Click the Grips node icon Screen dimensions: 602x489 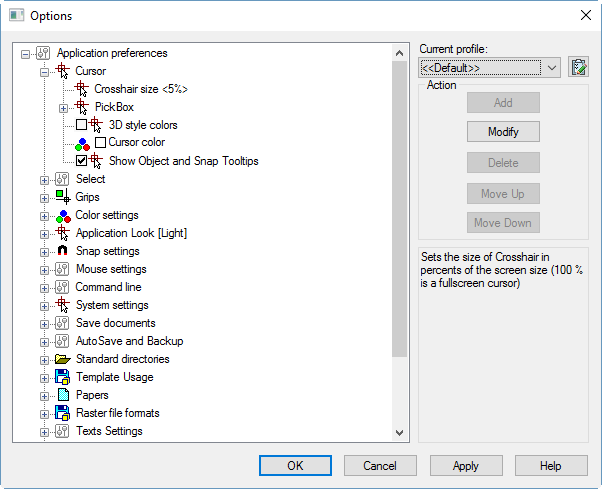63,197
